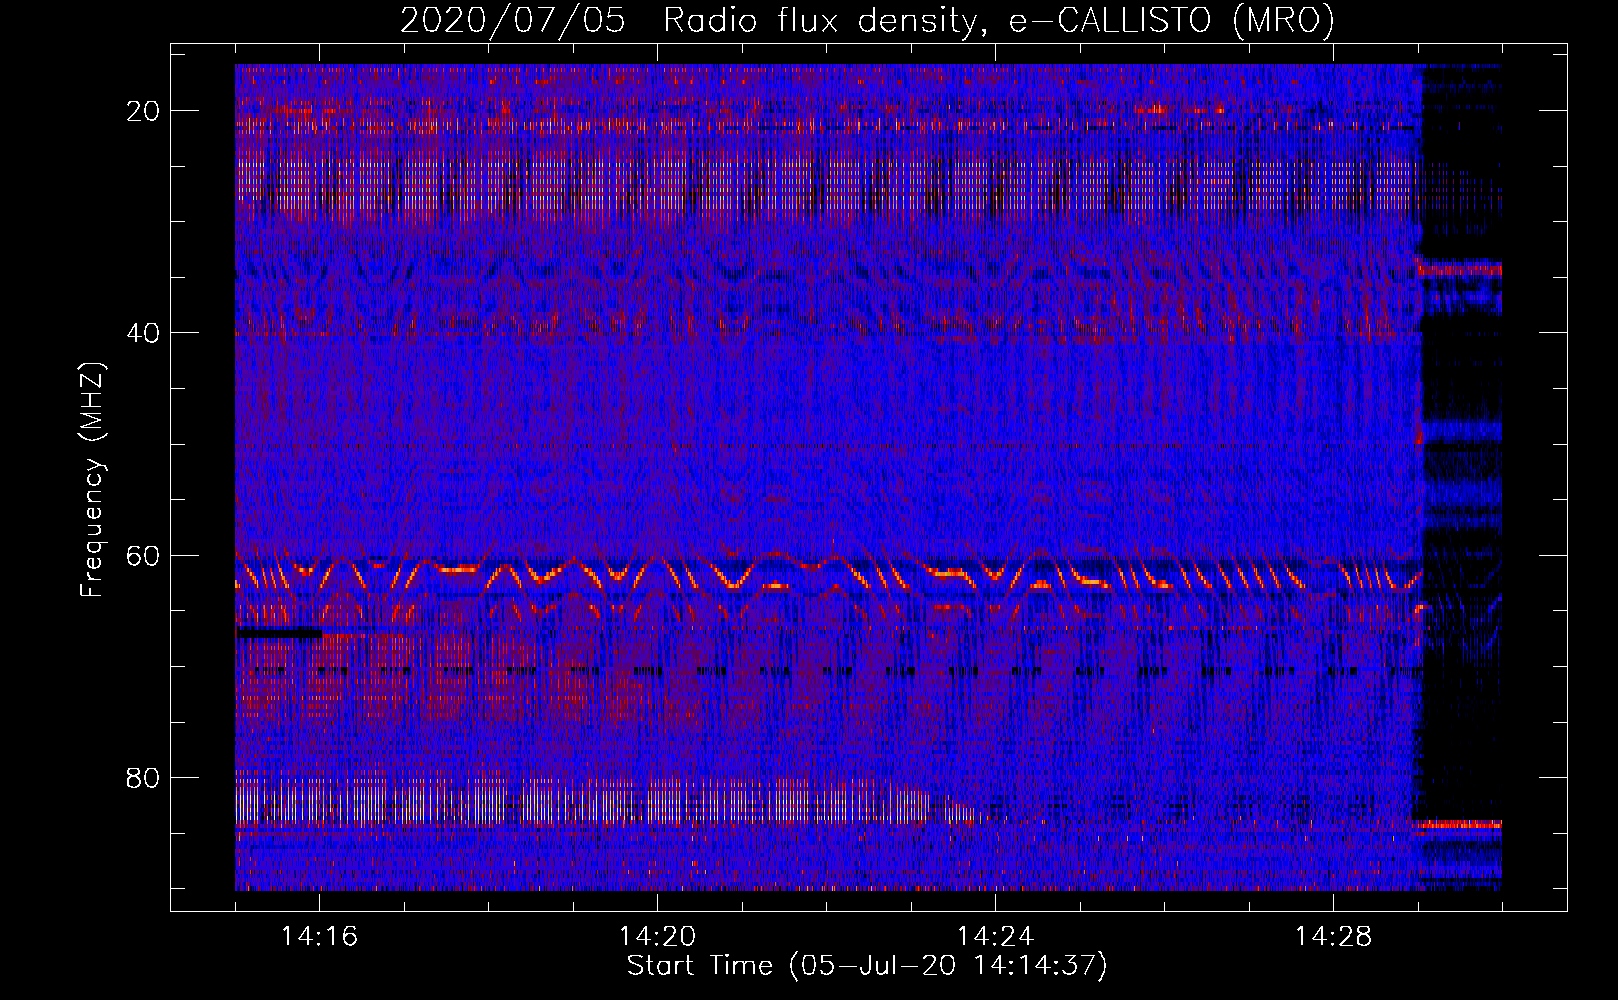Click the '14:24' time tick label

click(995, 936)
